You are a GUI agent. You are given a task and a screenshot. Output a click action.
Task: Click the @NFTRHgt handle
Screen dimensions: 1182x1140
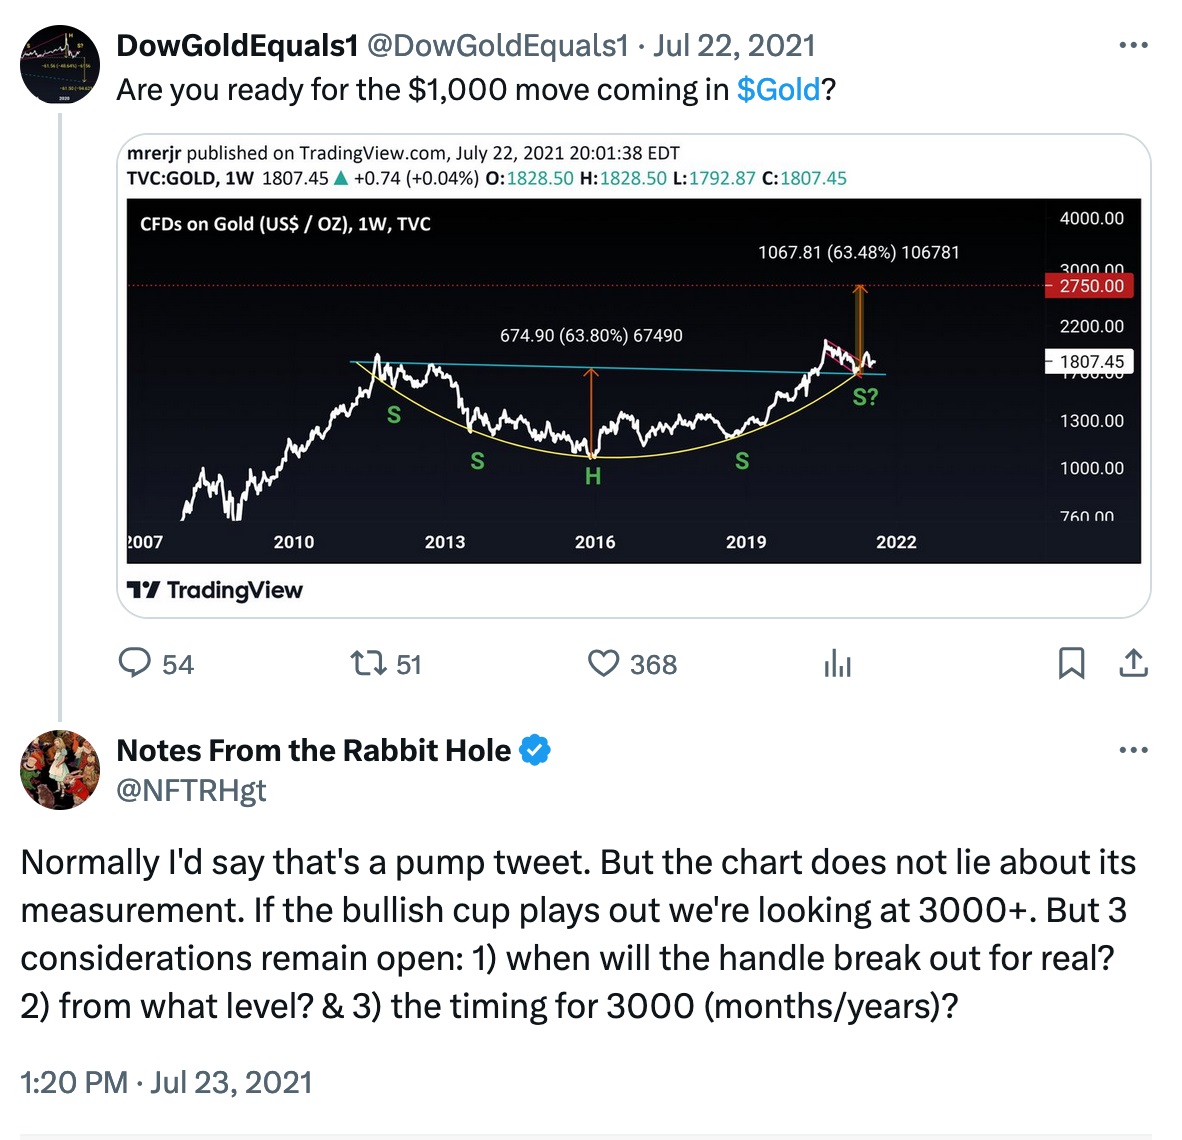click(192, 790)
